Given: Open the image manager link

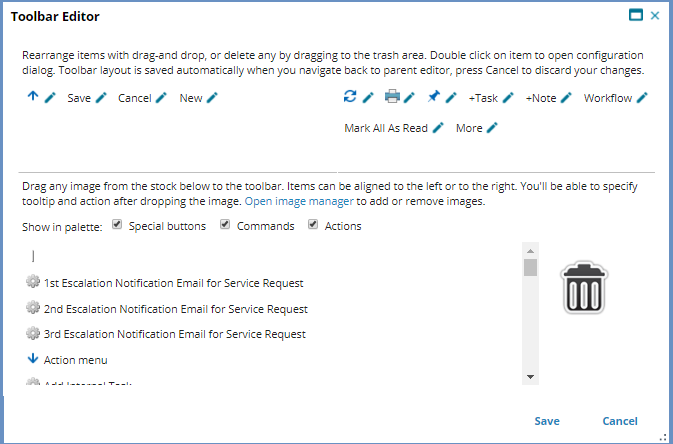Looking at the screenshot, I should pos(299,201).
